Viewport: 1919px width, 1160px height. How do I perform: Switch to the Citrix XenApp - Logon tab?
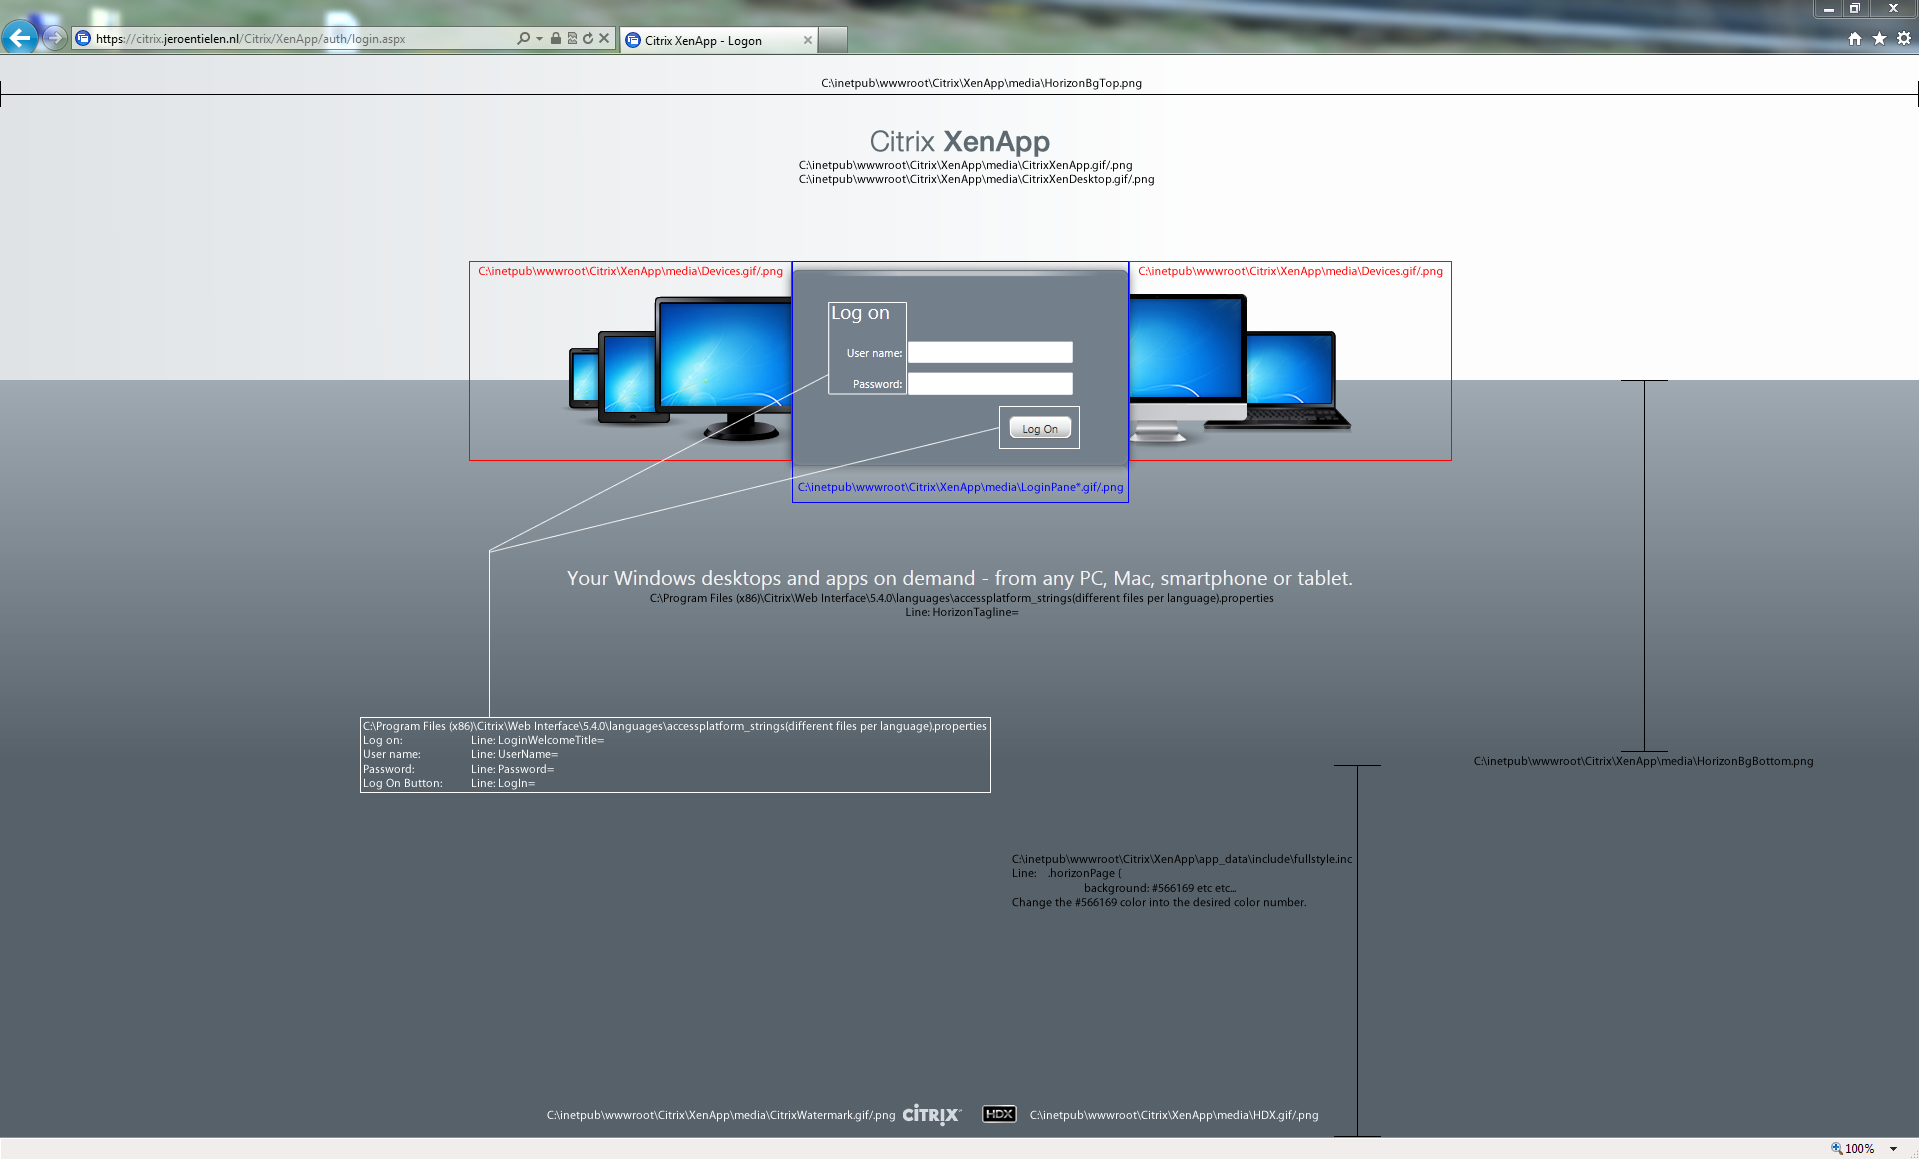718,40
